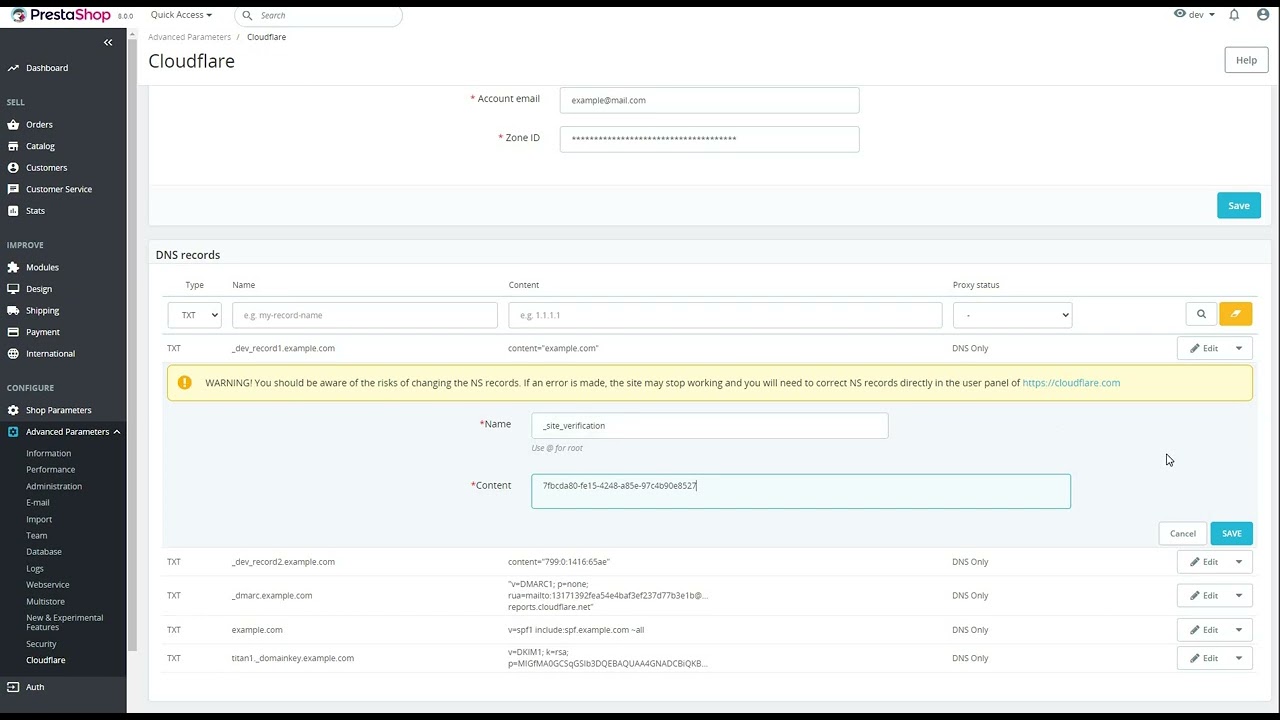Reset filters with the orange eraser button

point(1236,314)
